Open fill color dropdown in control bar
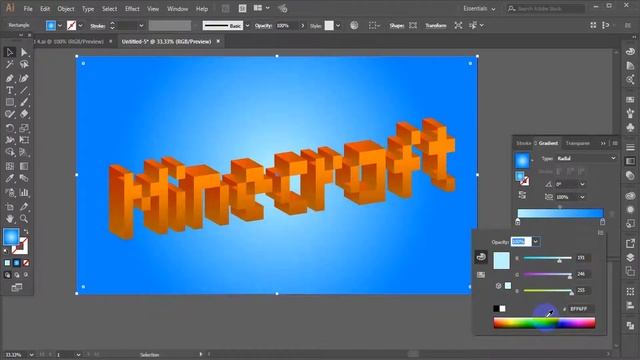This screenshot has height=360, width=640. point(60,26)
